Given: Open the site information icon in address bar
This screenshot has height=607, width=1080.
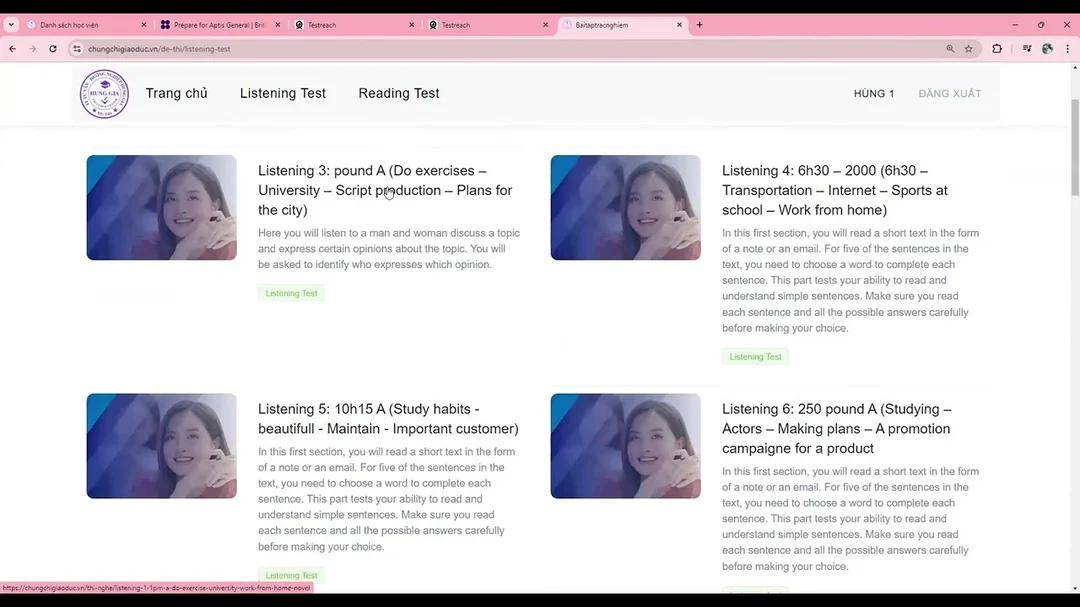Looking at the screenshot, I should pyautogui.click(x=77, y=49).
